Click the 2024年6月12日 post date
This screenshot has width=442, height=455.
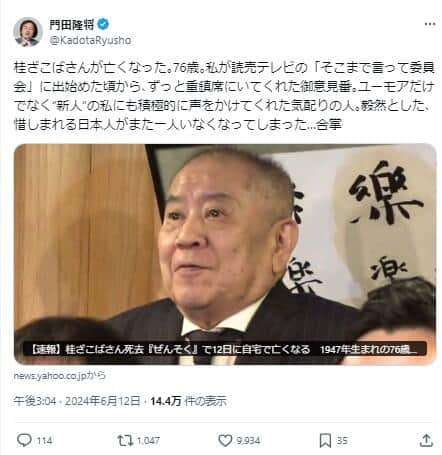tap(103, 401)
